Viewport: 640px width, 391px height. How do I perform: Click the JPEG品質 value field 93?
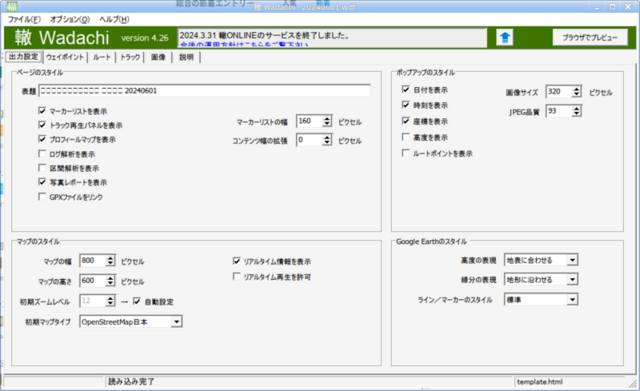pos(559,111)
